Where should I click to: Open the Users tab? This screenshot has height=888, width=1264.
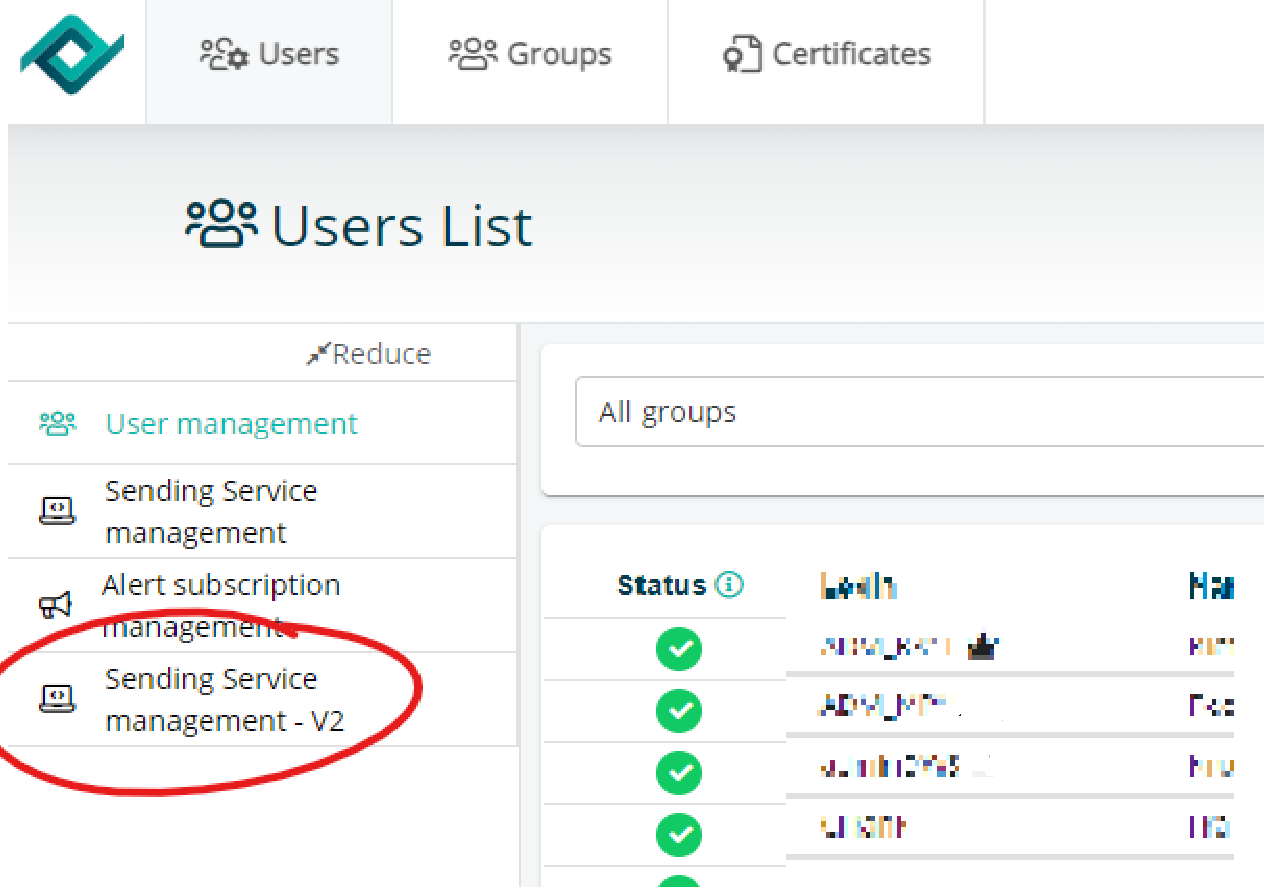click(x=269, y=54)
